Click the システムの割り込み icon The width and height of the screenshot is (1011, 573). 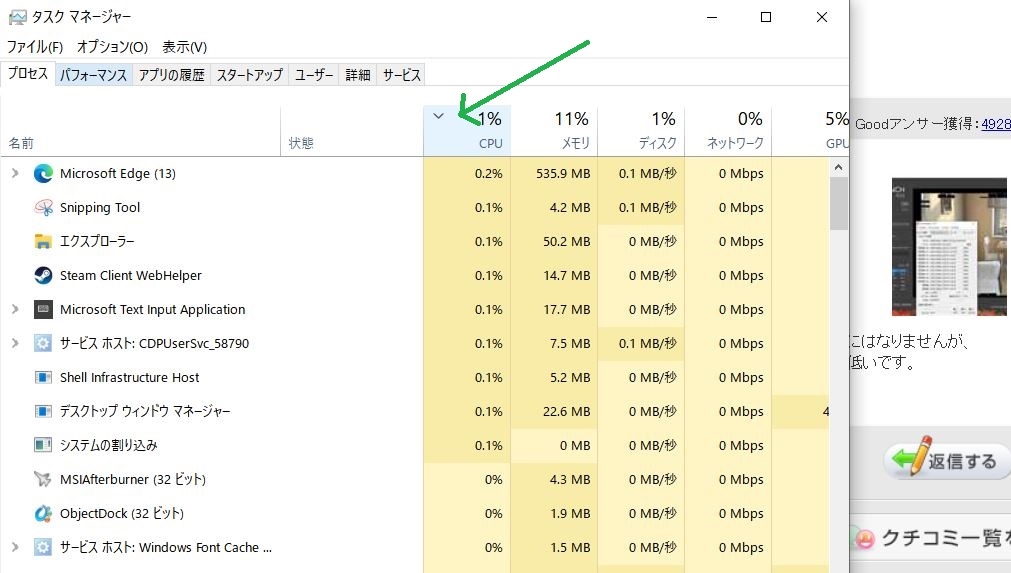point(43,445)
